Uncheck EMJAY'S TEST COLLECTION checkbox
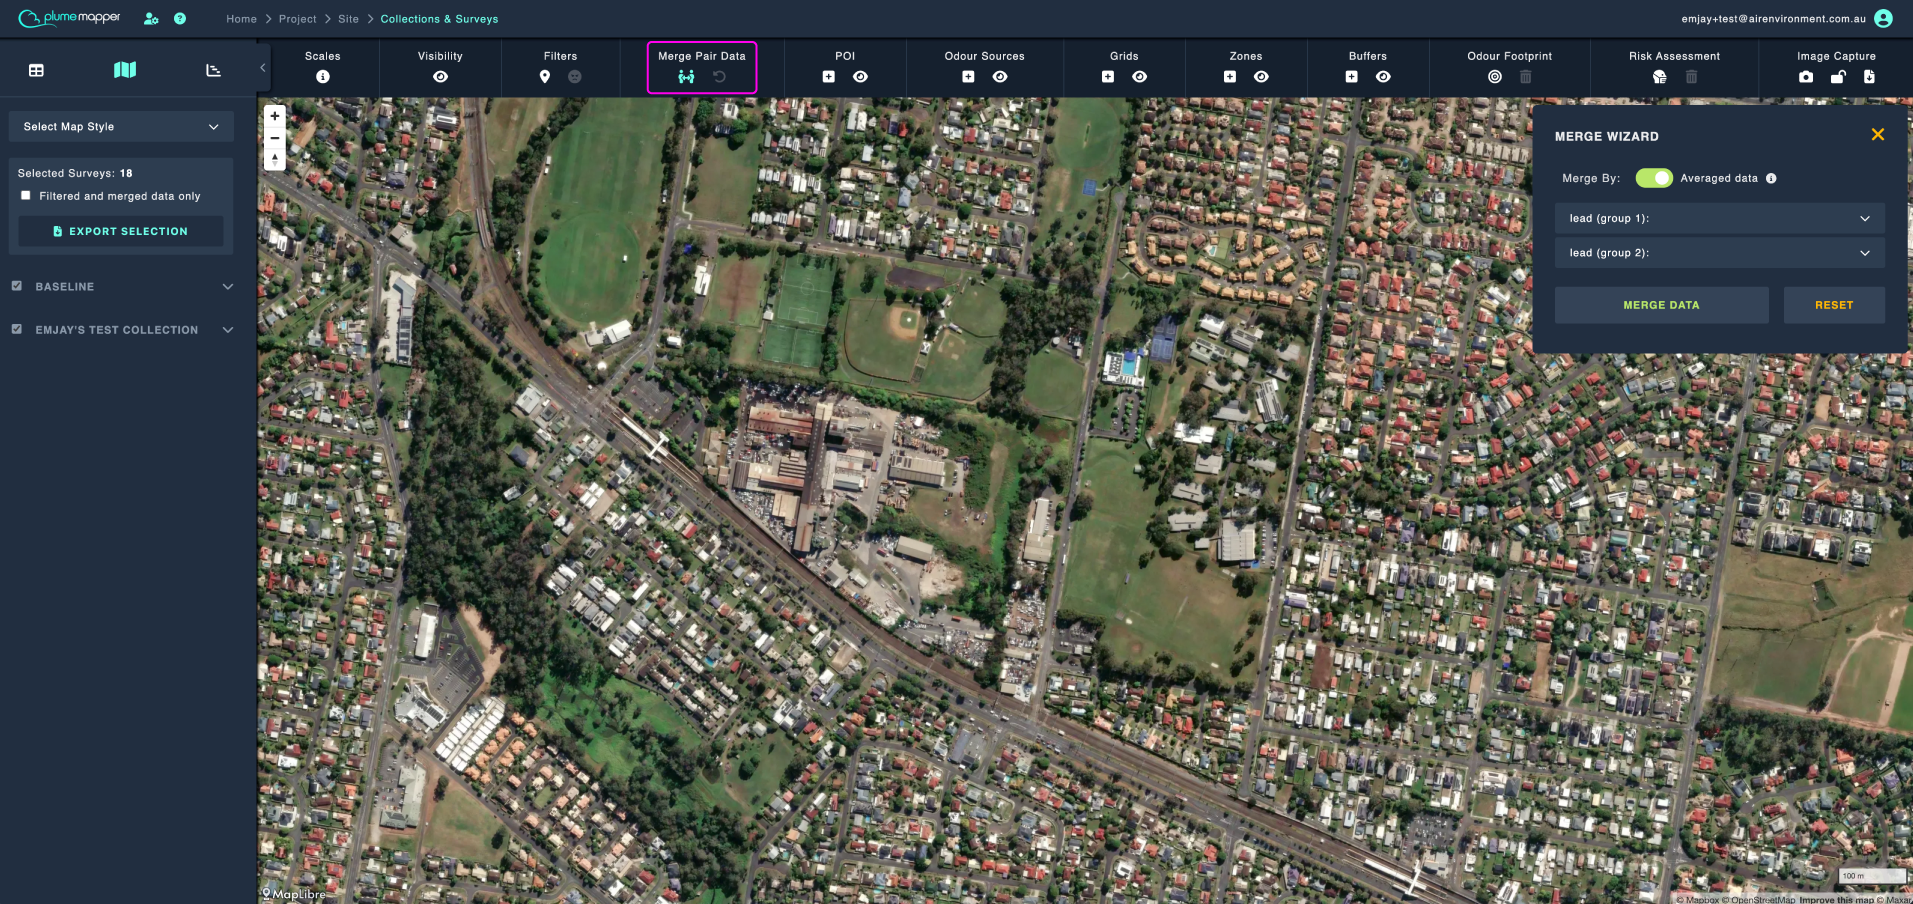1913x904 pixels. point(17,329)
